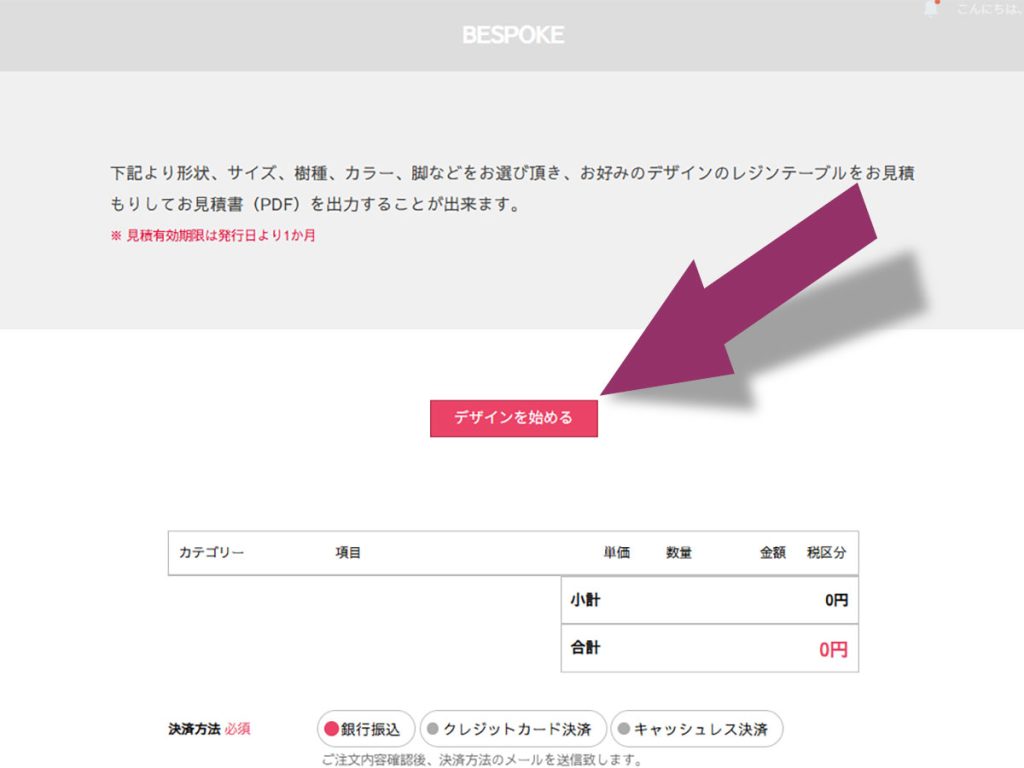
Task: Click the red 見積有効期限 notice text
Action: click(x=213, y=237)
